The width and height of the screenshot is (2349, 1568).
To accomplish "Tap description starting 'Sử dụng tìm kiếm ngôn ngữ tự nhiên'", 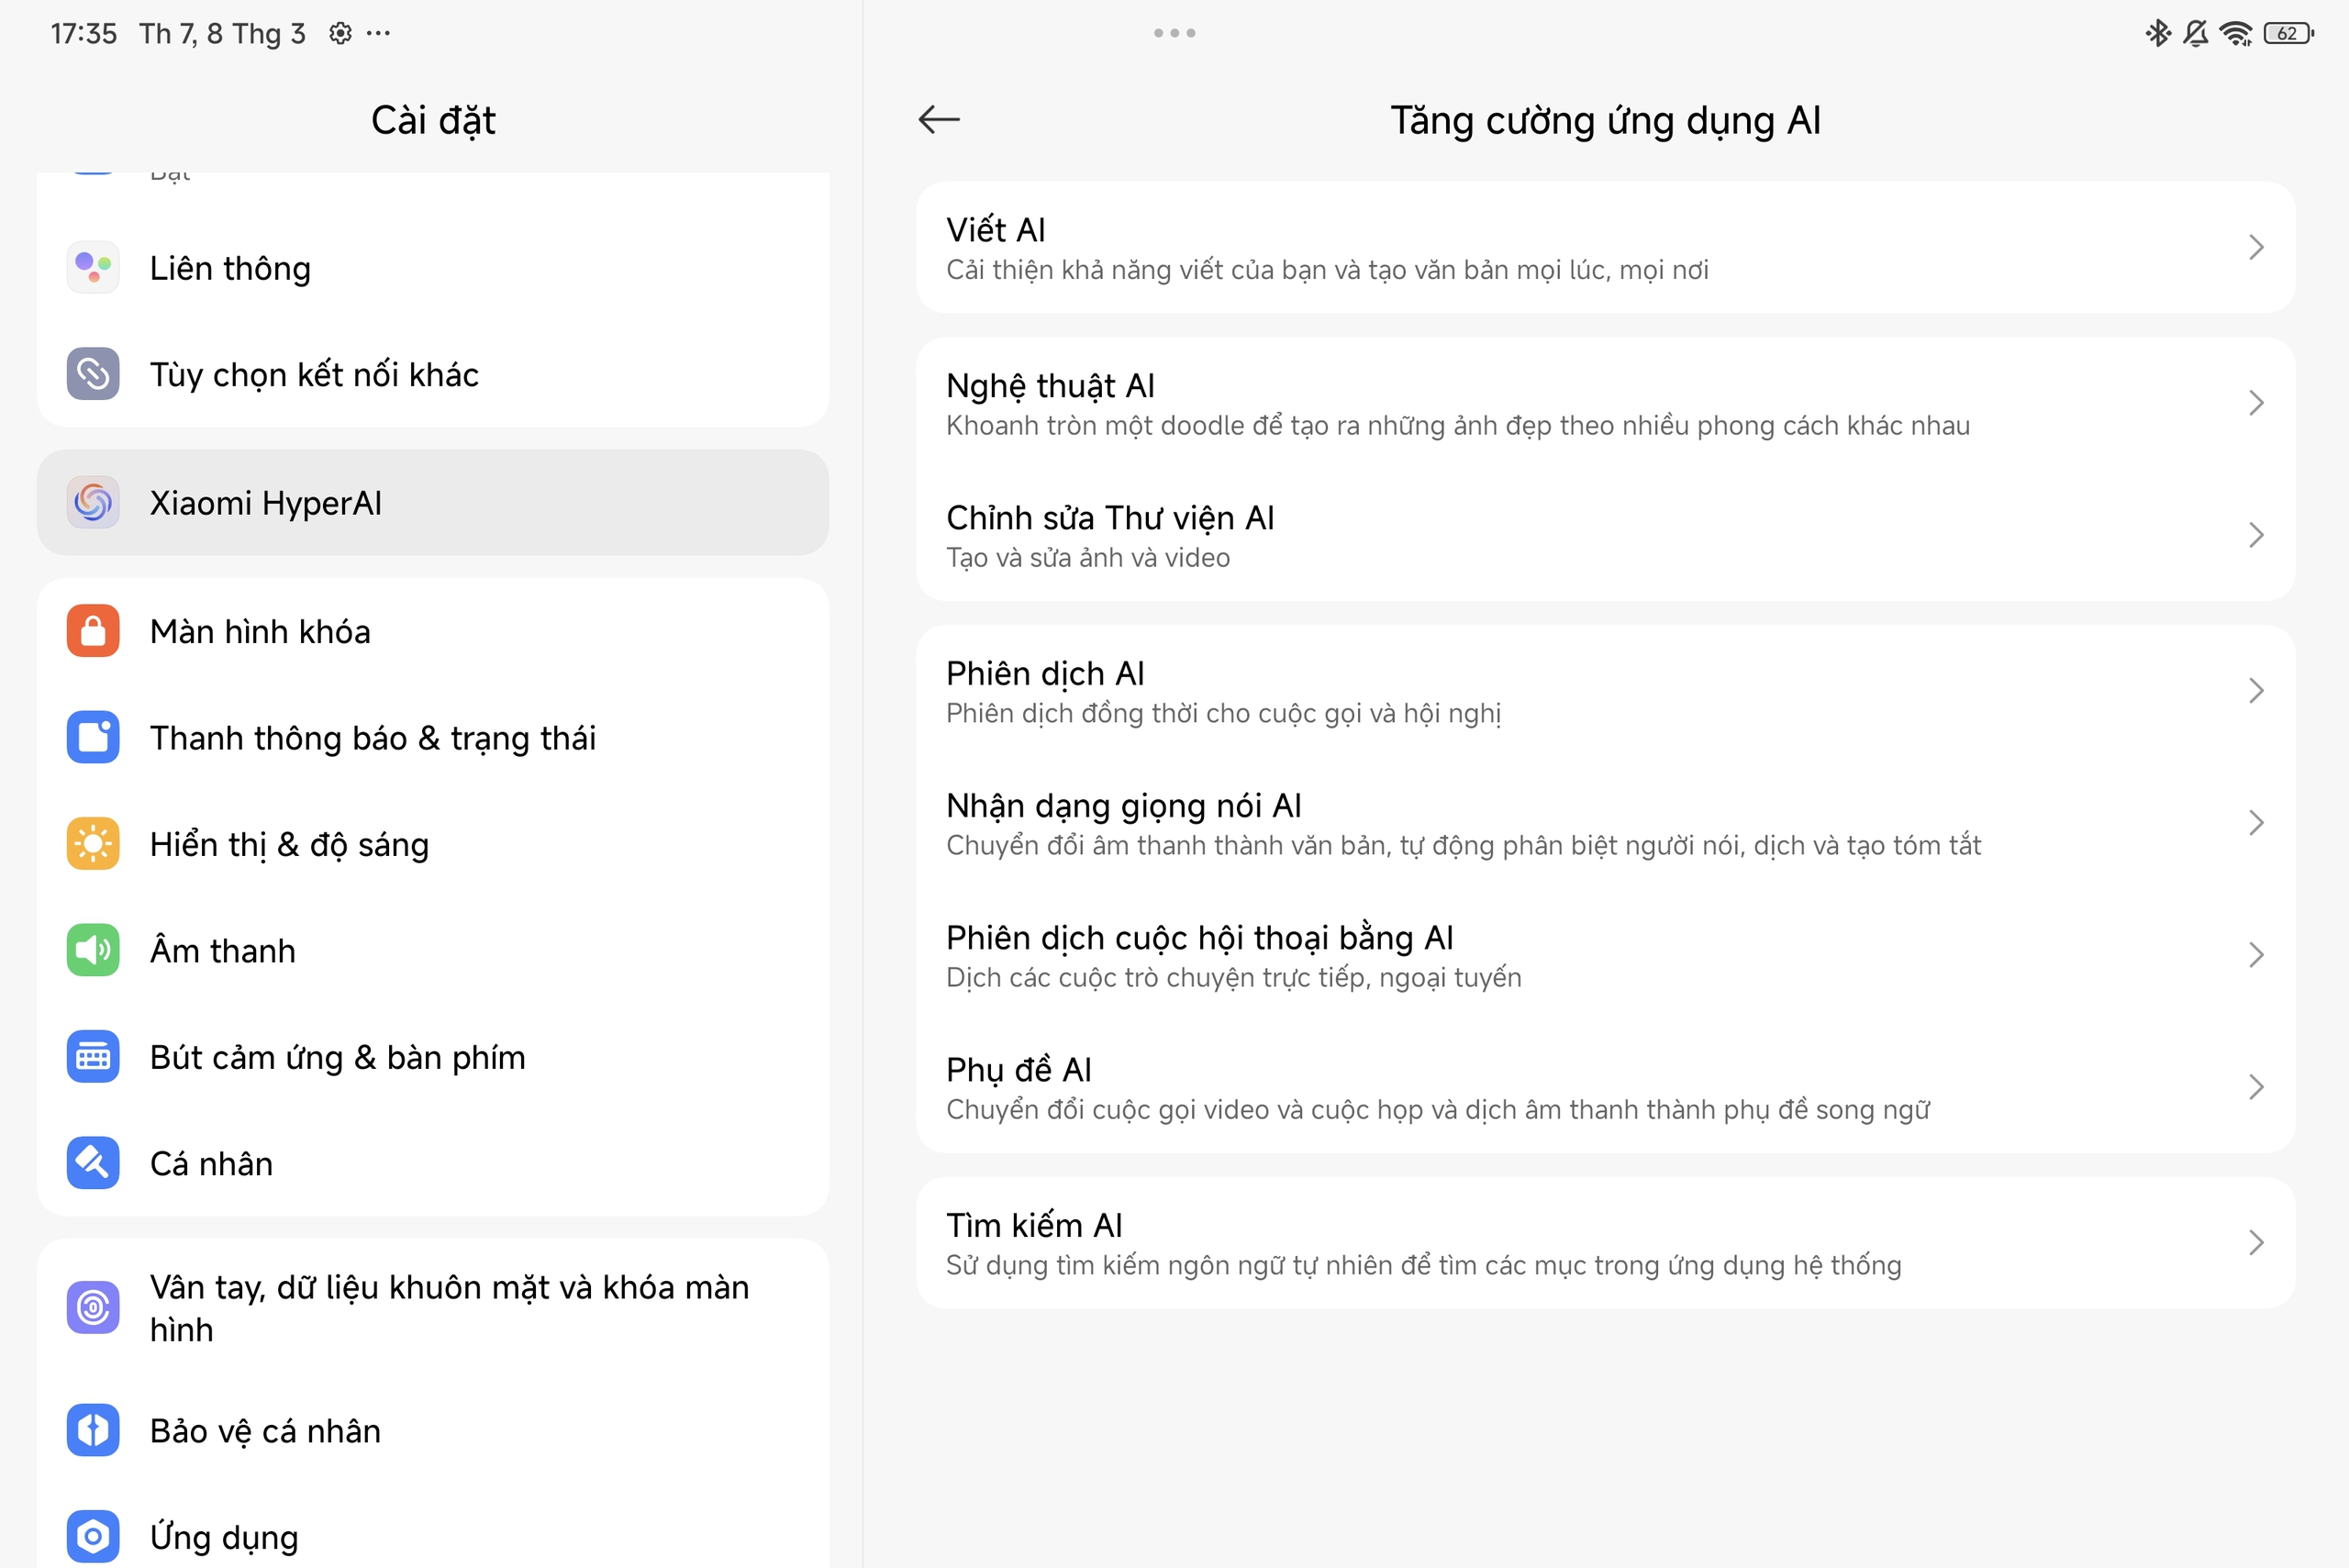I will pyautogui.click(x=1423, y=1265).
